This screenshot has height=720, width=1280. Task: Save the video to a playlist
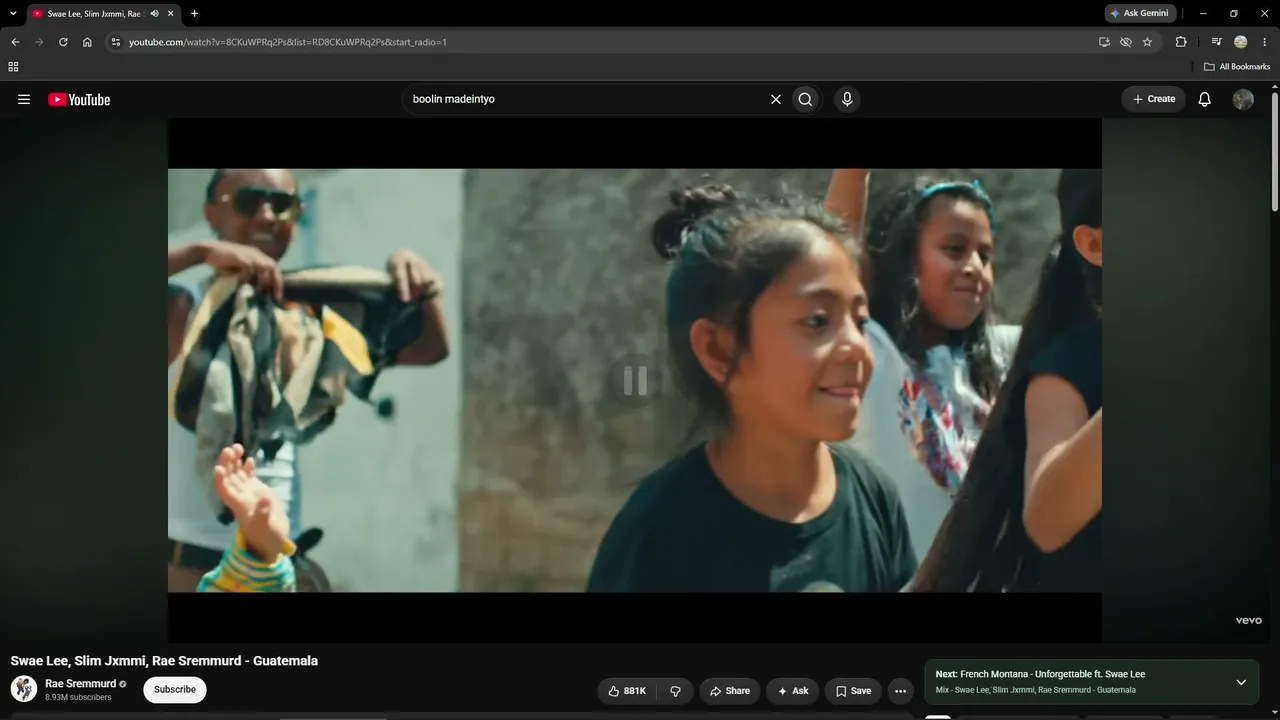(853, 691)
